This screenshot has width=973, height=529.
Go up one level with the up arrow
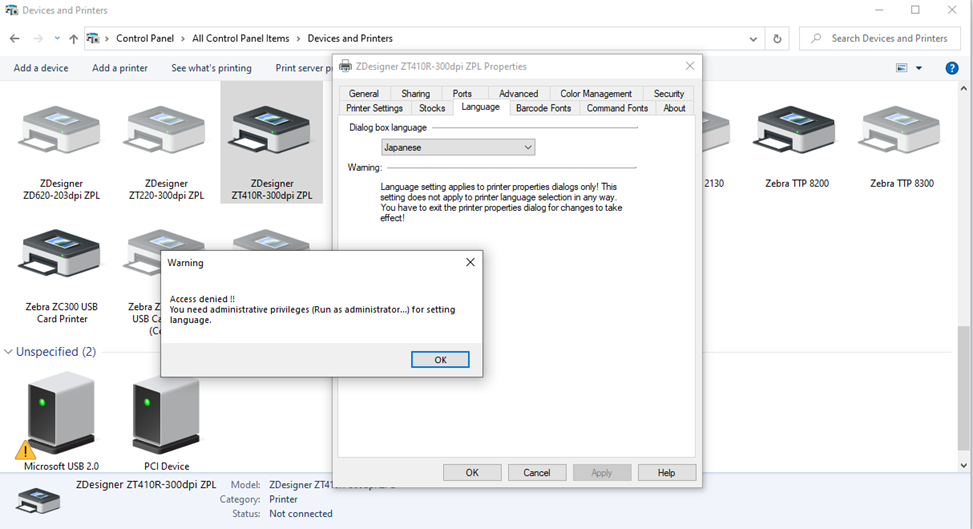click(x=73, y=38)
